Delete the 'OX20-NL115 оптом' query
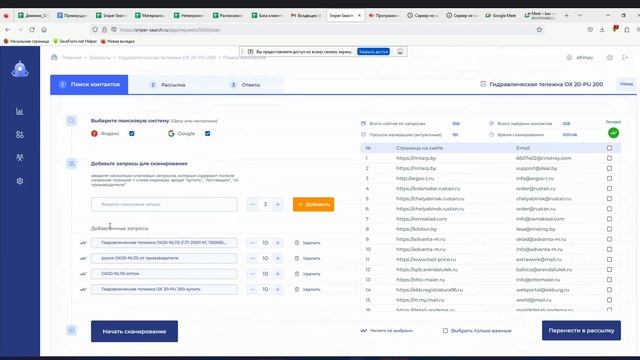640x360 pixels. coord(307,274)
